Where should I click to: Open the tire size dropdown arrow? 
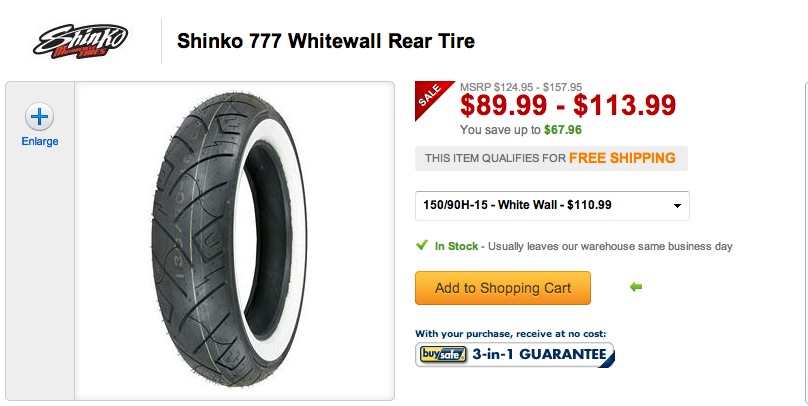click(677, 206)
